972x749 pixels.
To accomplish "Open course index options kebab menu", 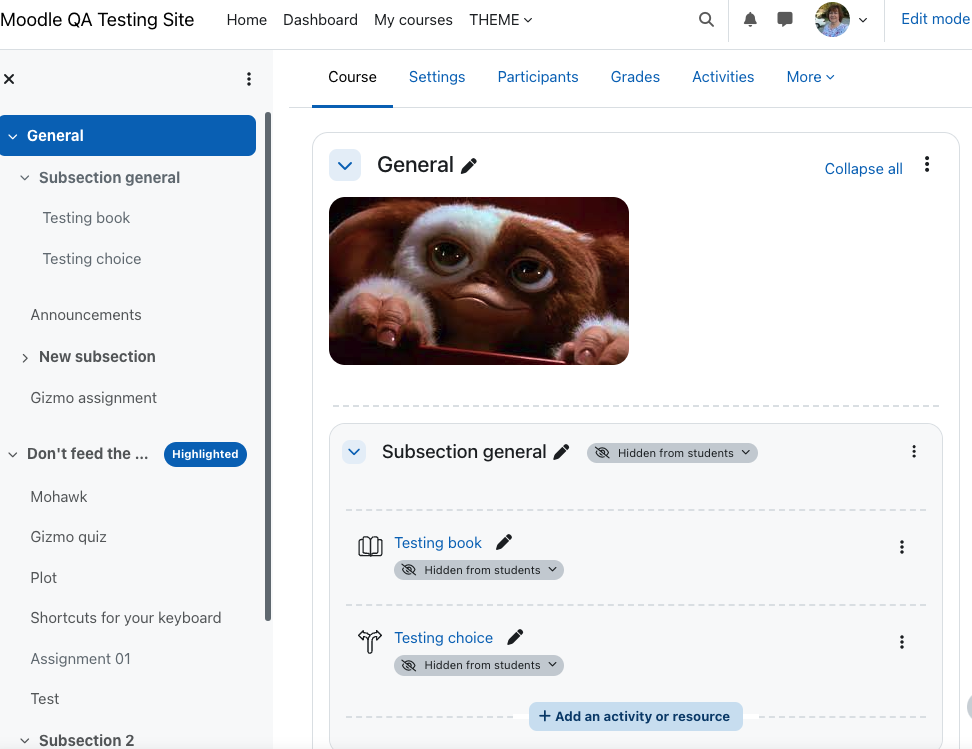I will coord(249,79).
